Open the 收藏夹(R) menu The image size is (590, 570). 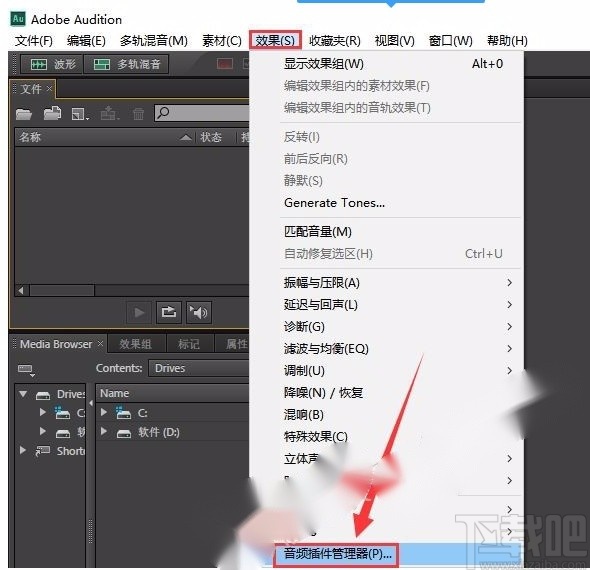point(335,40)
